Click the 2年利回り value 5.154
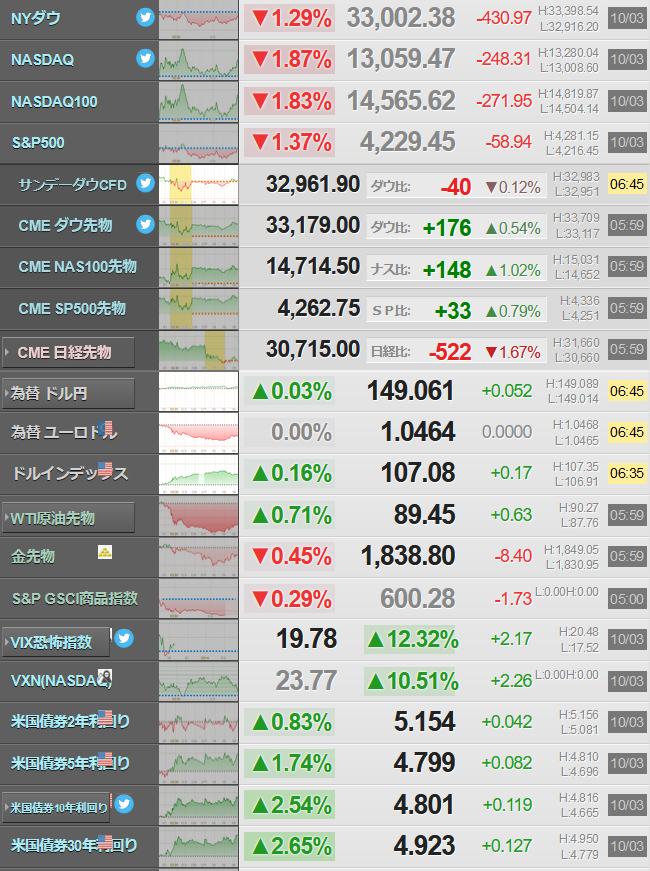The image size is (650, 871). (x=424, y=722)
